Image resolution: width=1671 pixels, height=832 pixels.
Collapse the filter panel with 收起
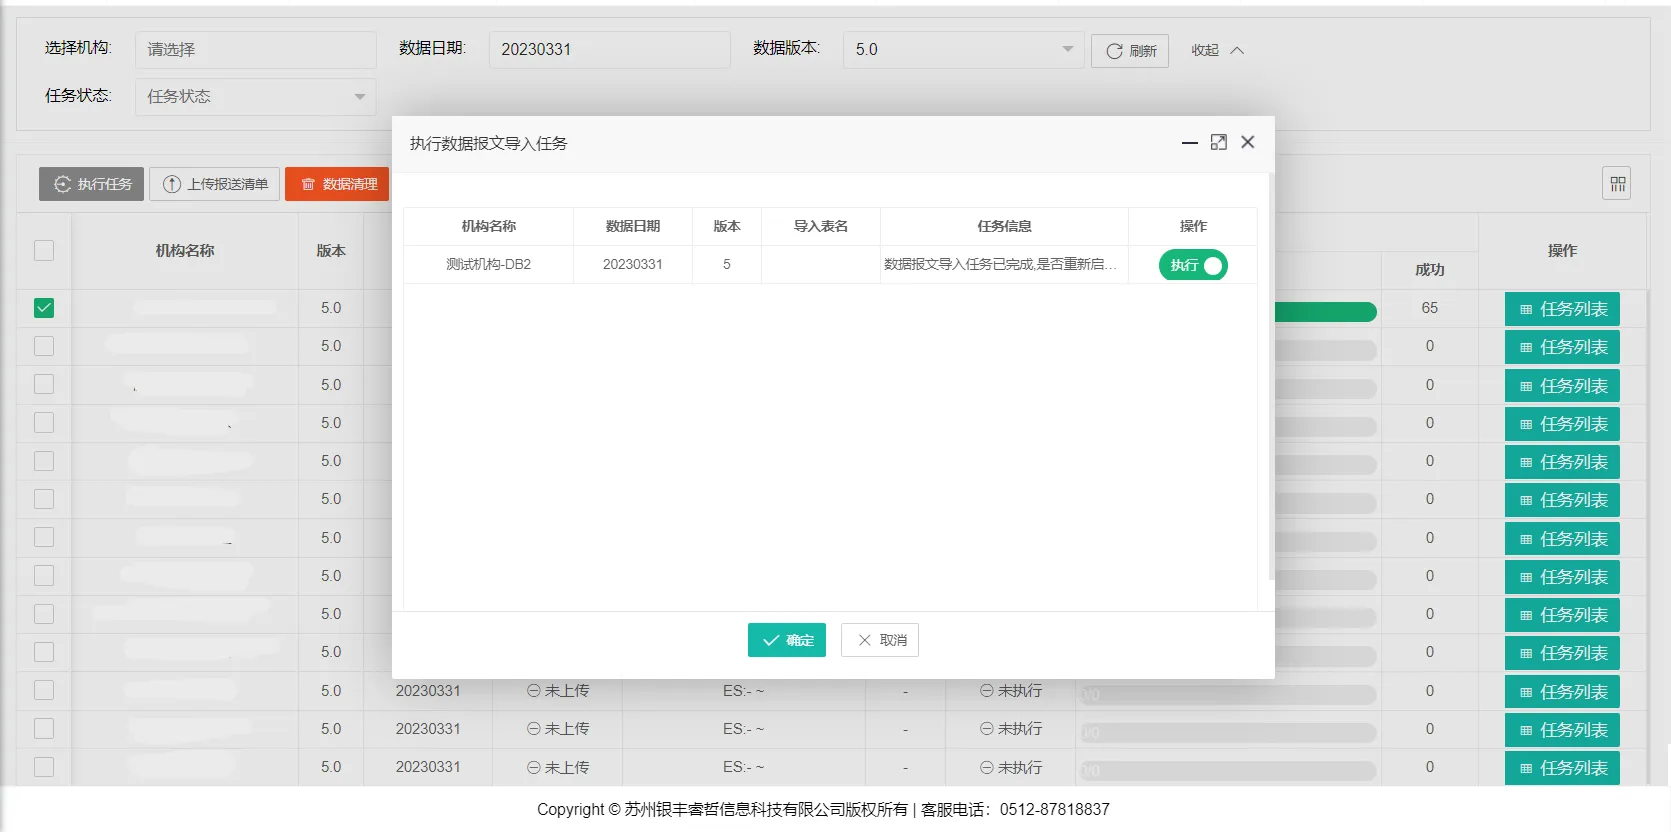pyautogui.click(x=1217, y=50)
